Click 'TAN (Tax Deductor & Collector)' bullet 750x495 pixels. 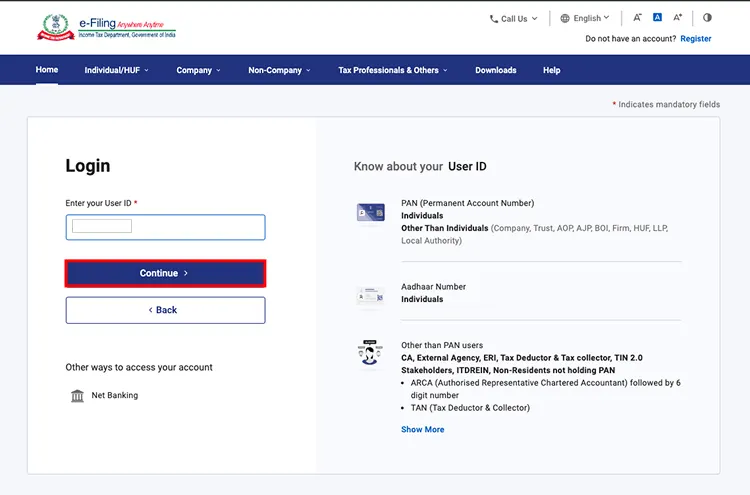coord(470,408)
